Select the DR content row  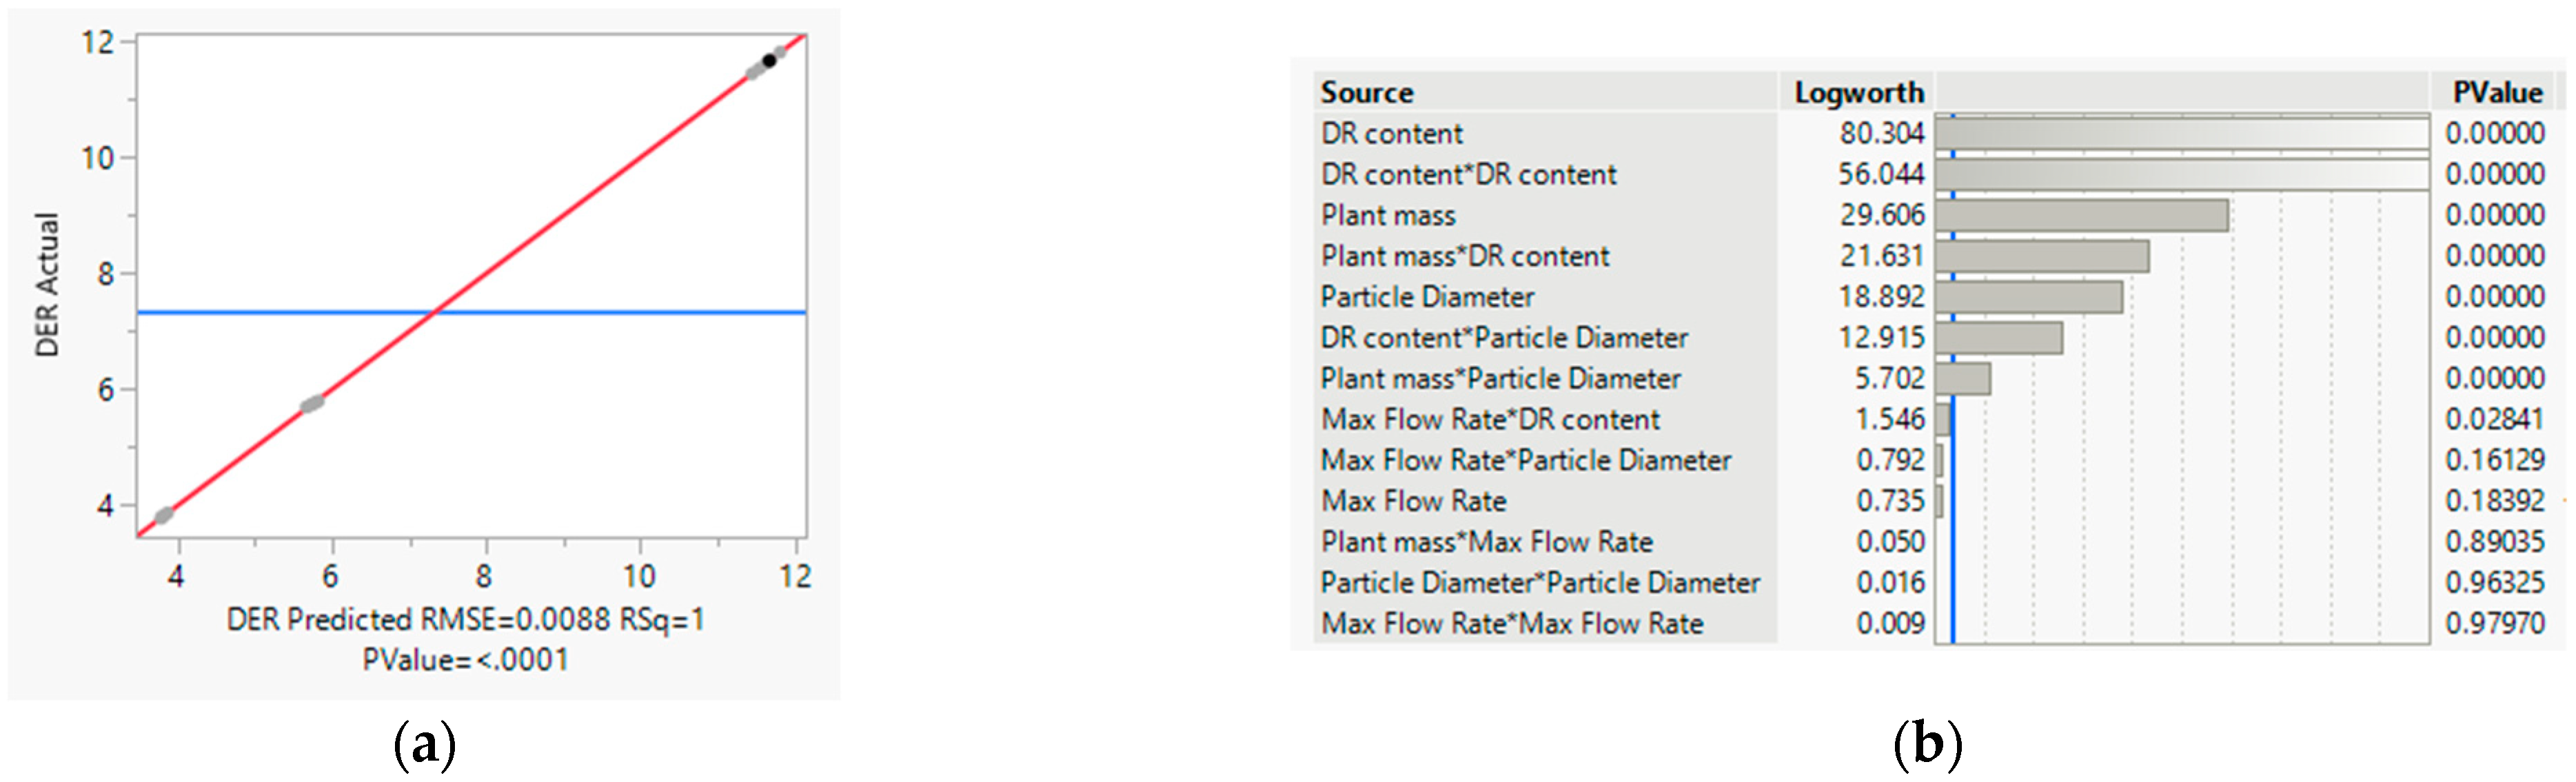click(1391, 134)
